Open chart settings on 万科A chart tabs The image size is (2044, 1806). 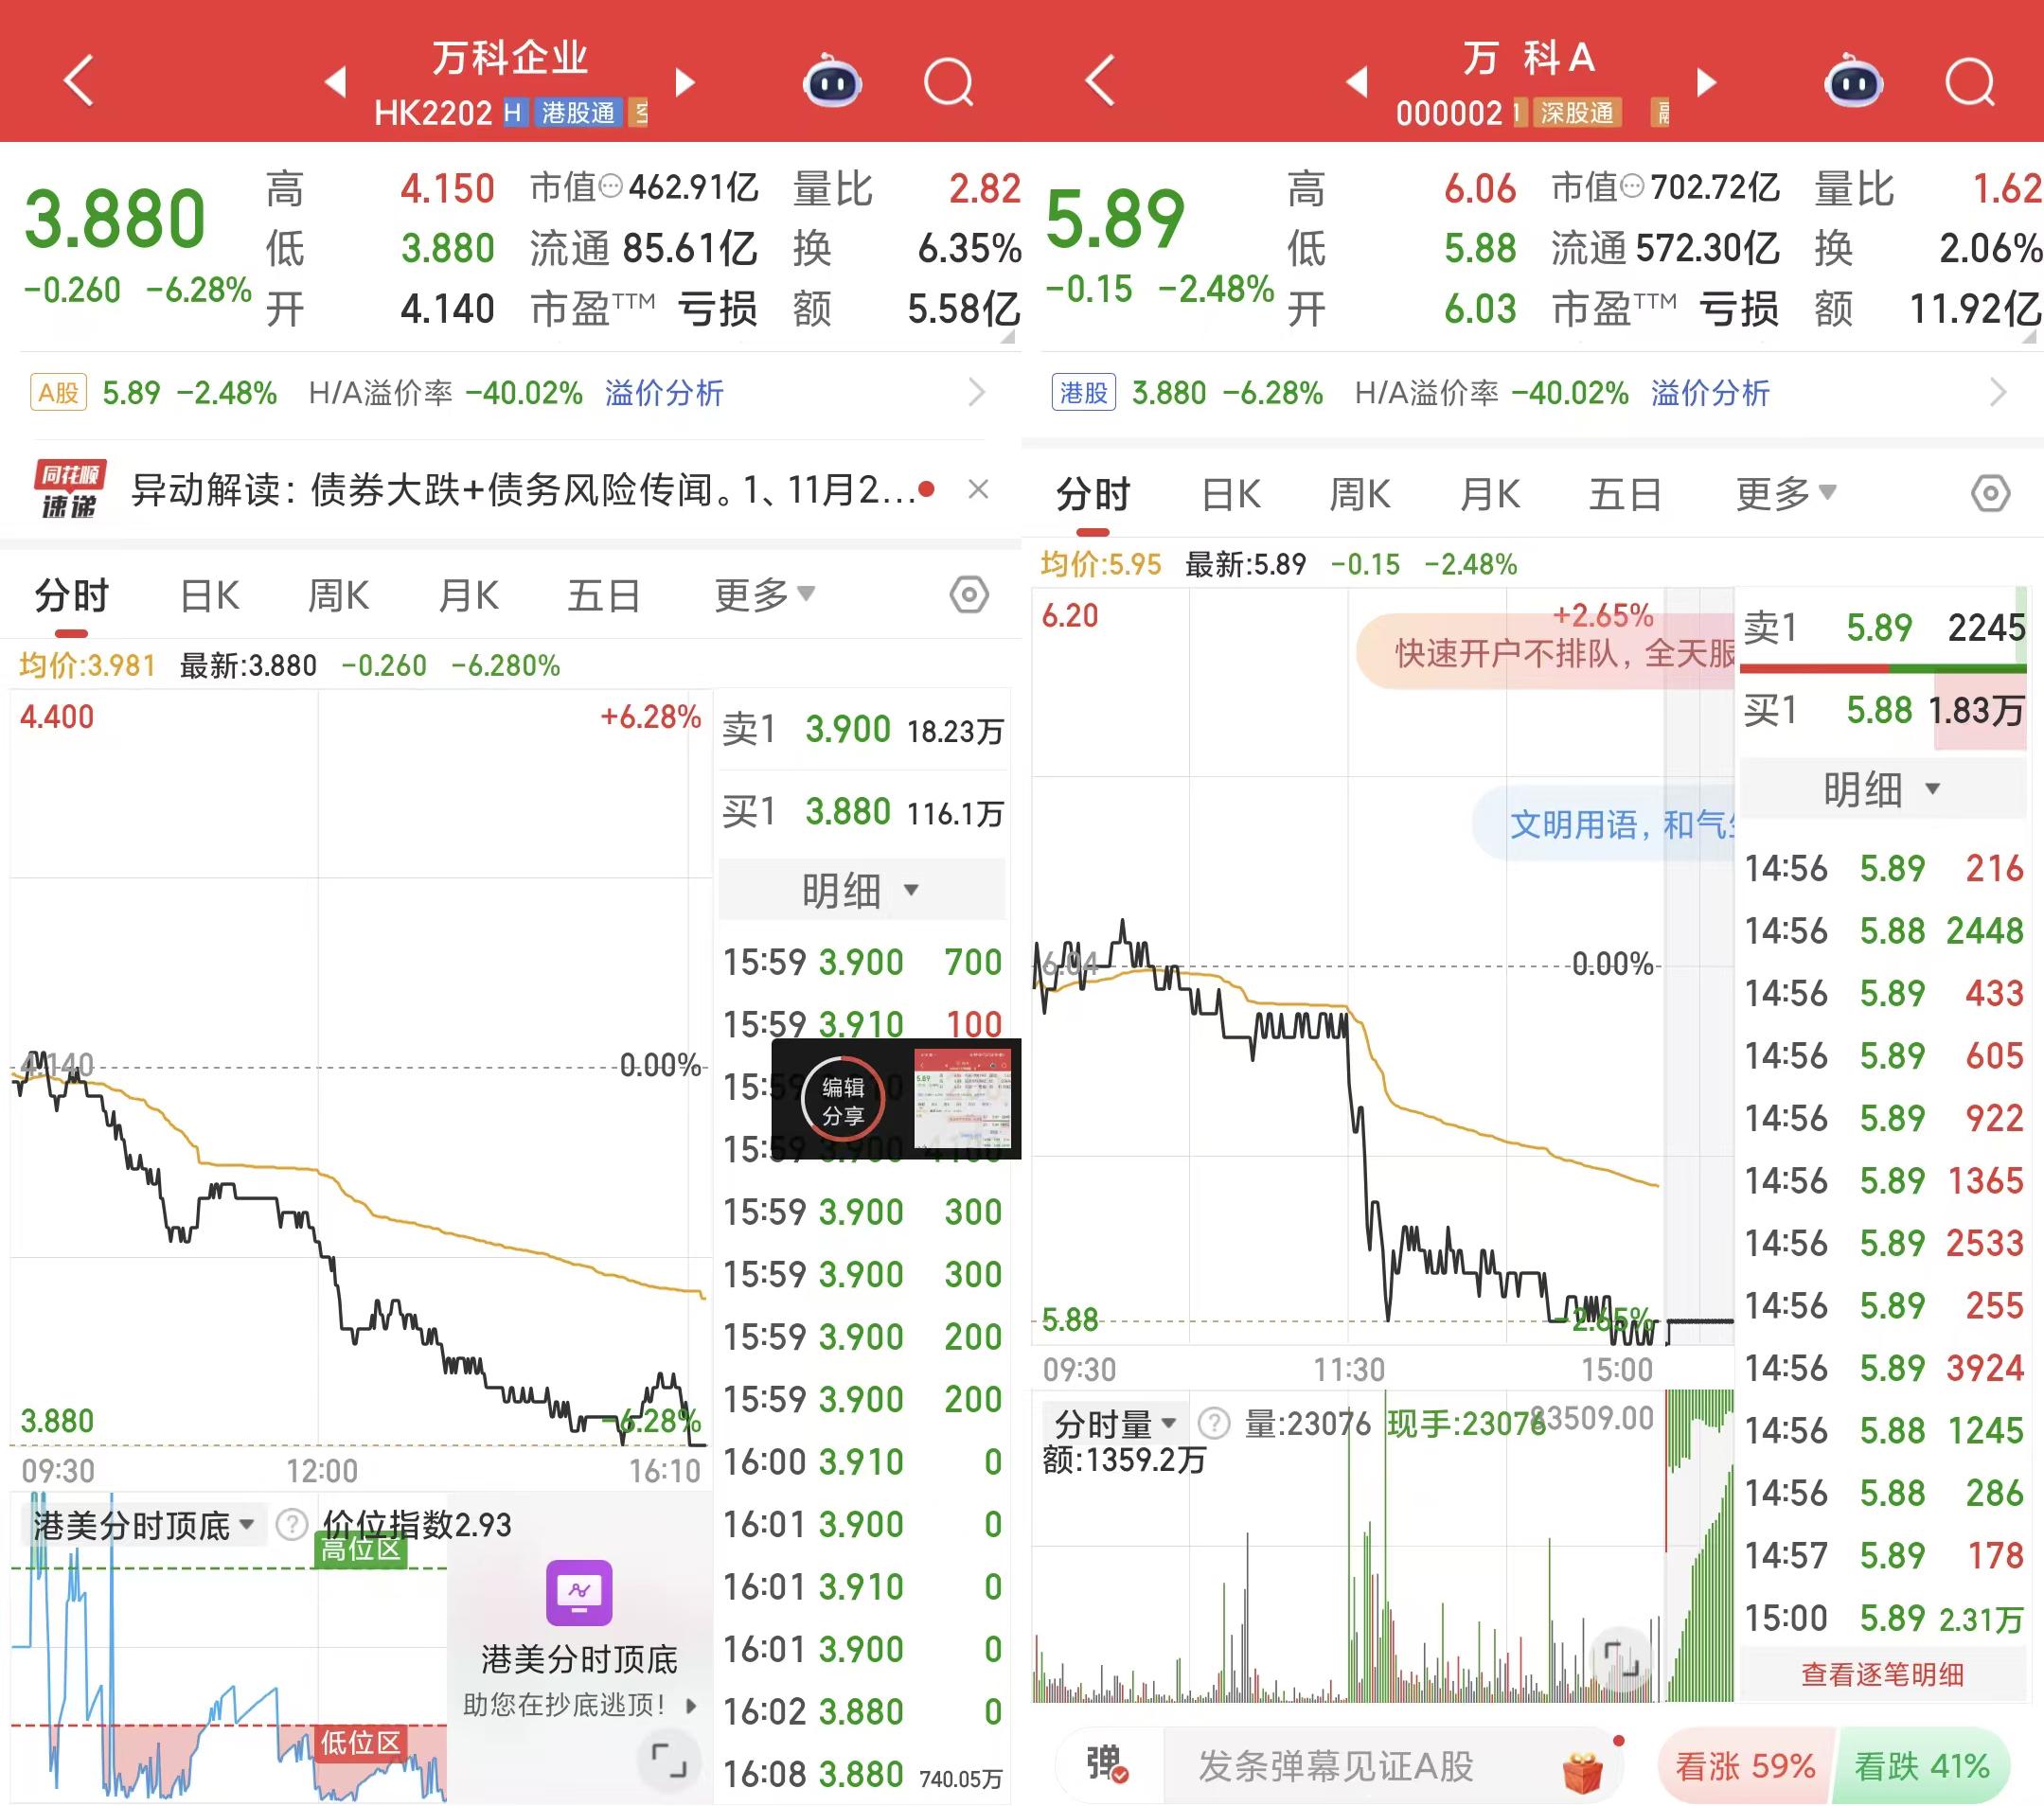pyautogui.click(x=1990, y=493)
